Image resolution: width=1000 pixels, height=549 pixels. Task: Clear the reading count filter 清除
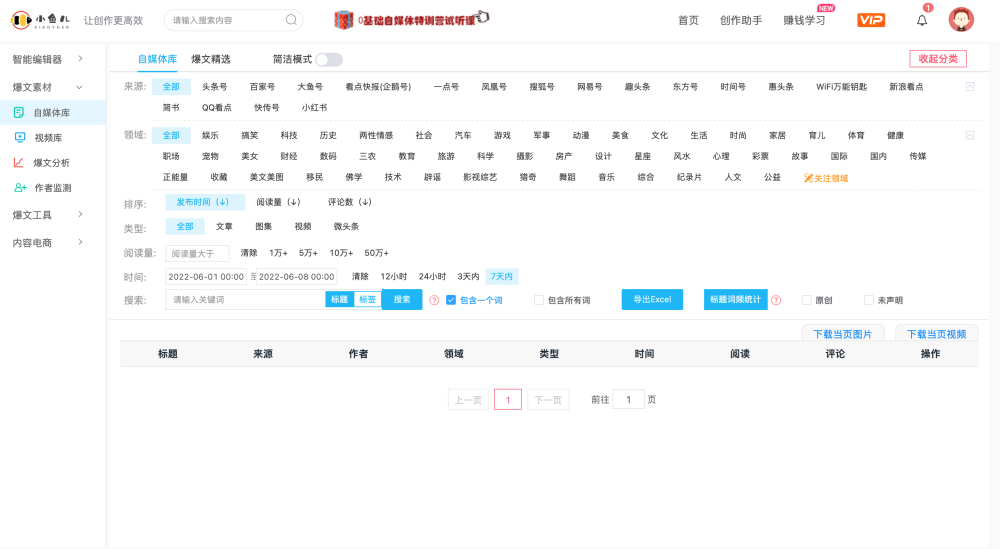pyautogui.click(x=249, y=253)
